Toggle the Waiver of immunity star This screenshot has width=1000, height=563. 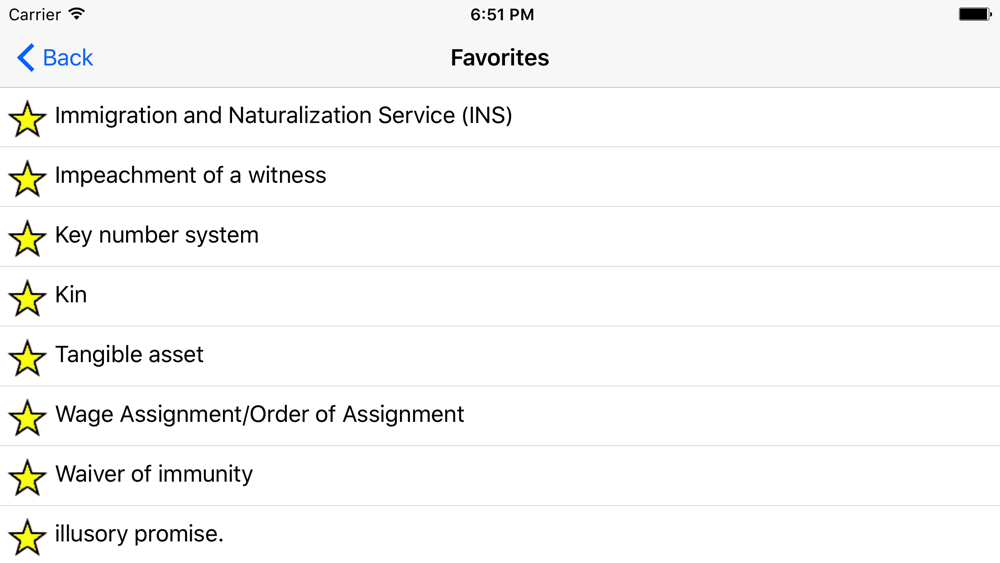tap(27, 478)
